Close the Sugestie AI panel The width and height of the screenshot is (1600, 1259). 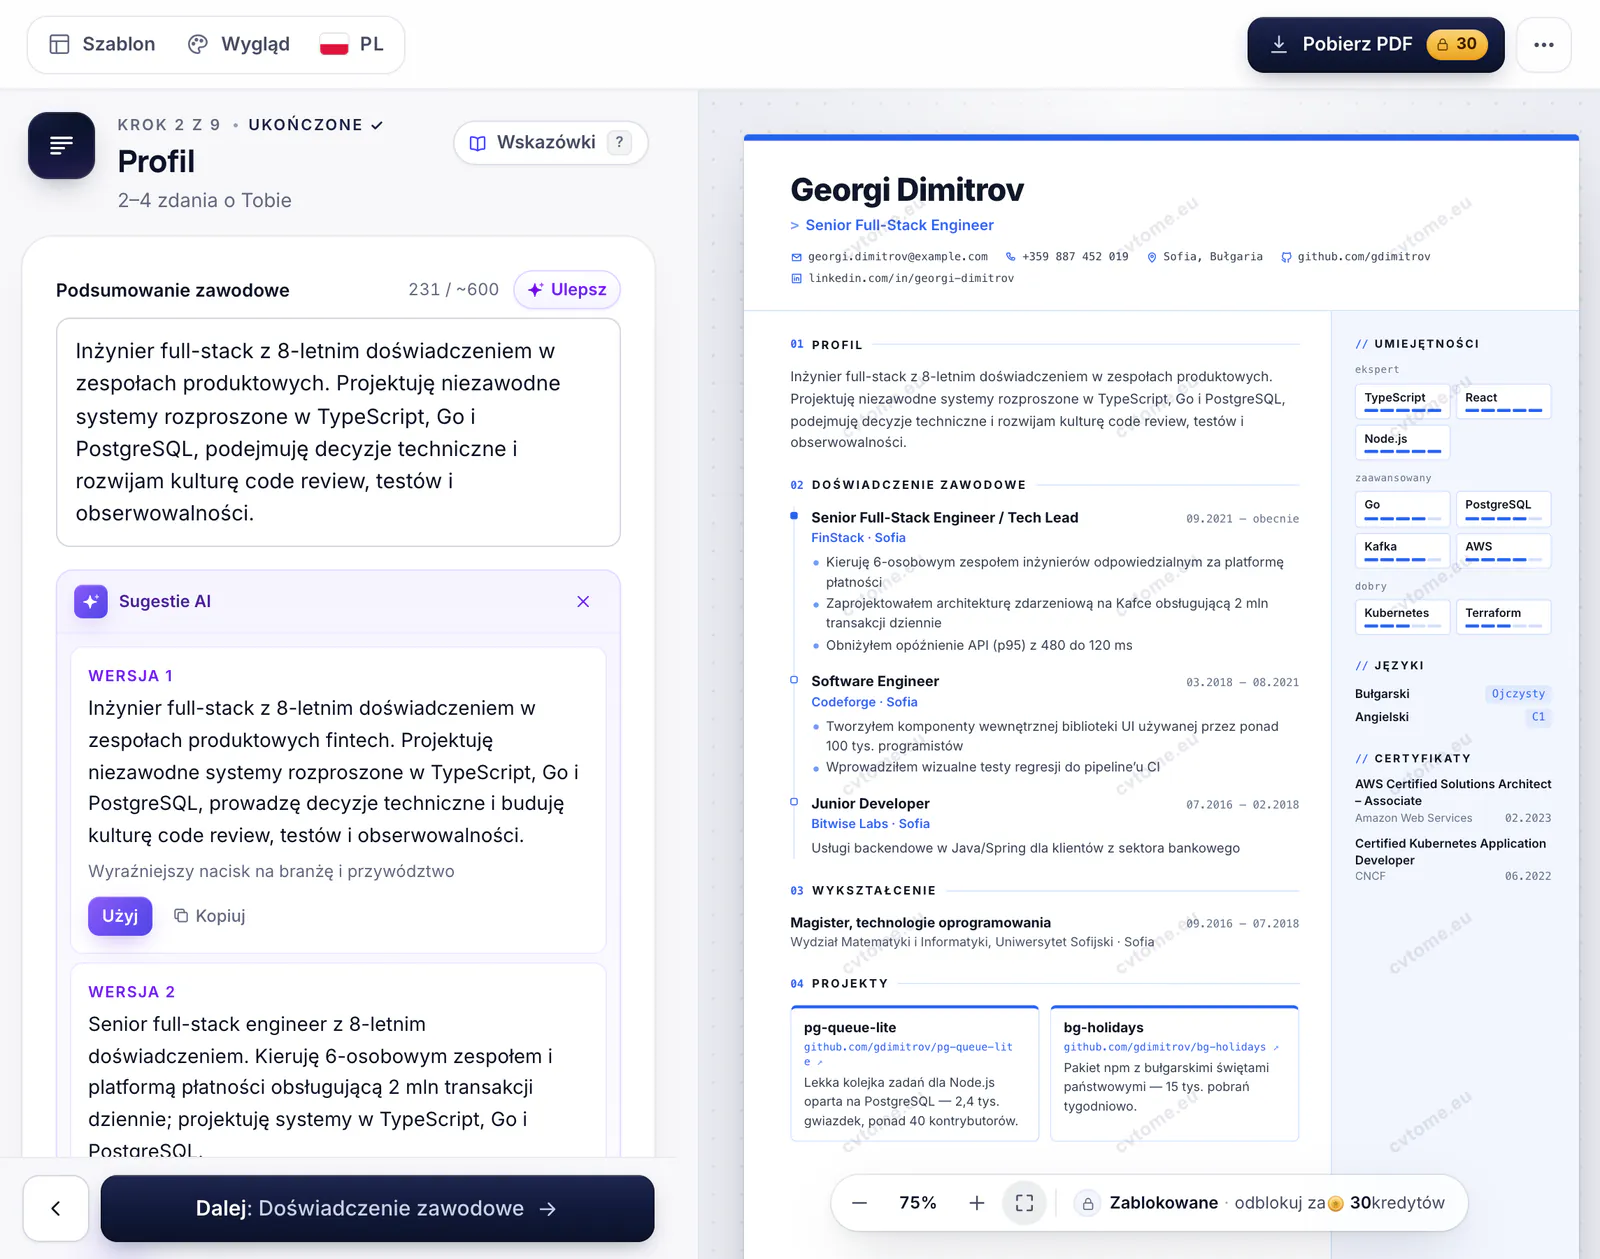tap(583, 601)
